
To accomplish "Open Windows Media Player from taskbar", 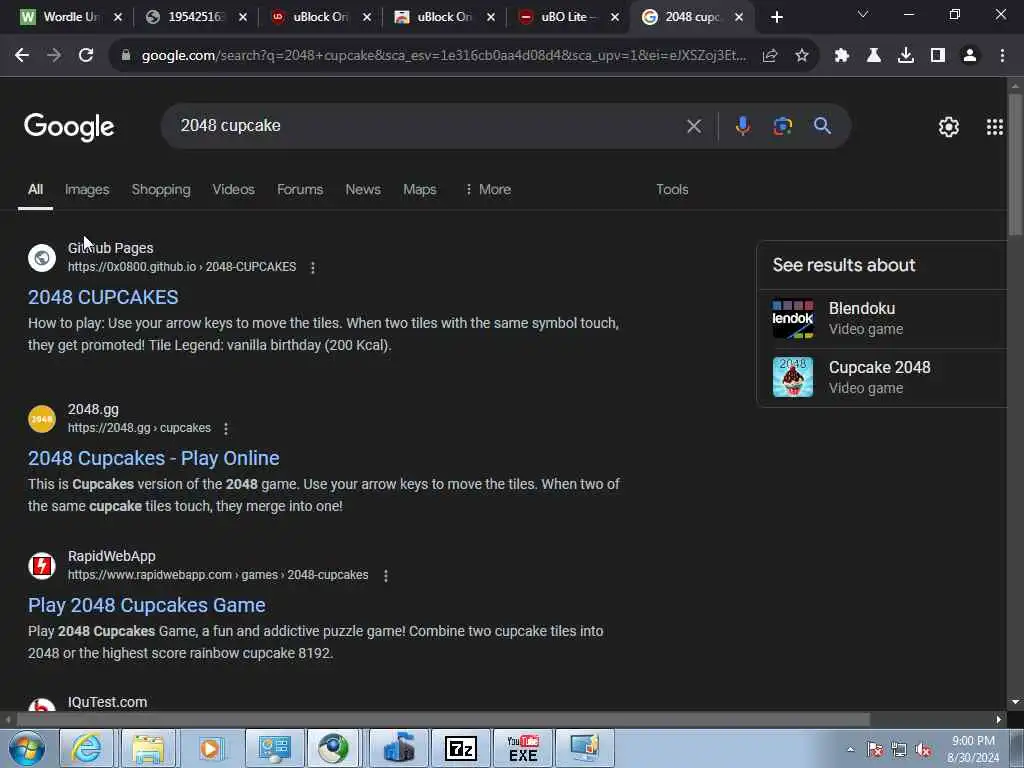I will pos(210,748).
